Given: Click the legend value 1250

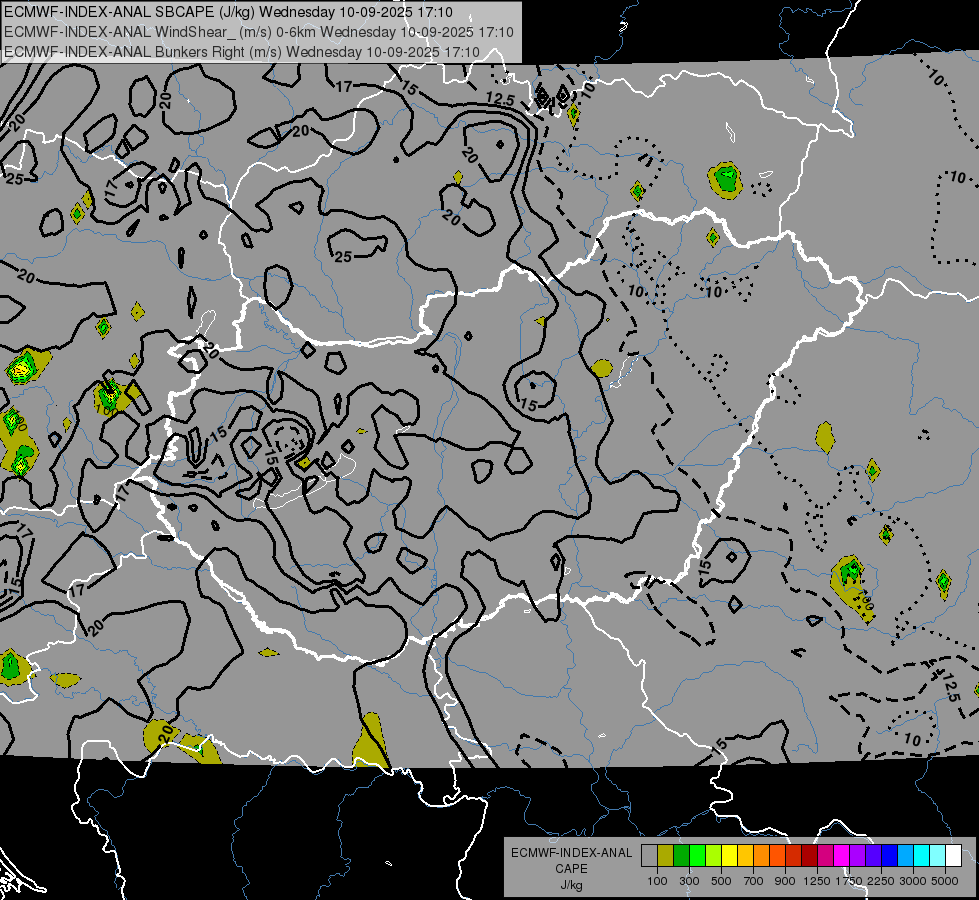Looking at the screenshot, I should (x=817, y=881).
